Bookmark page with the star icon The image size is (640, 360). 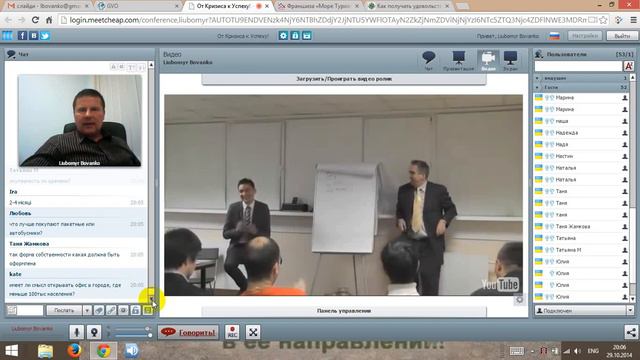click(x=604, y=20)
